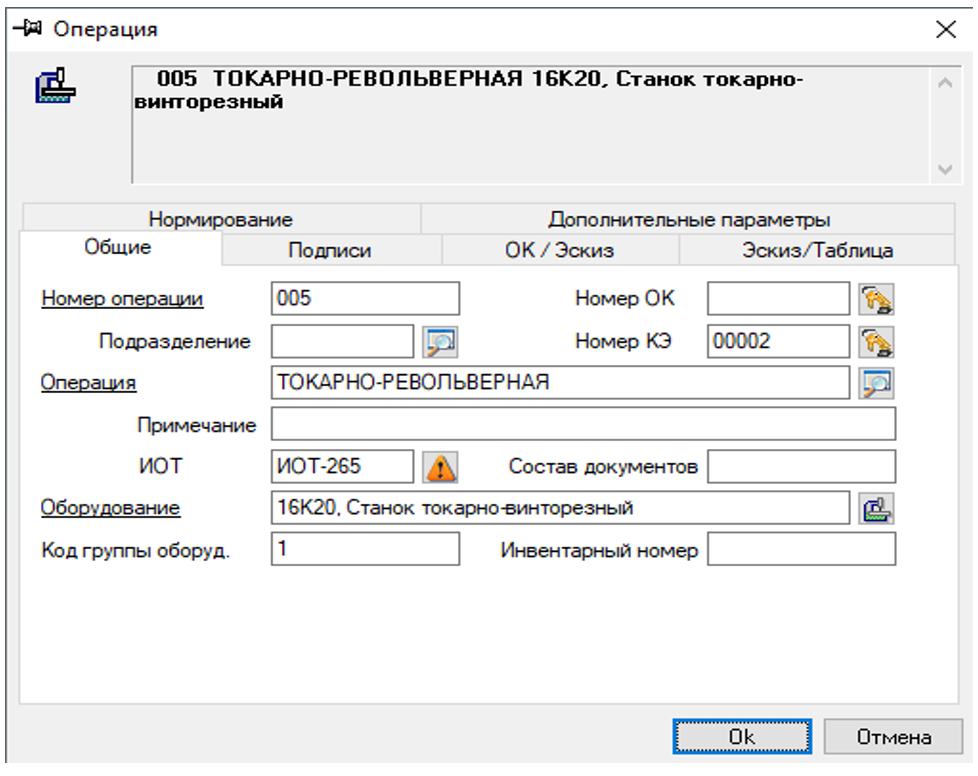
Task: Focus the Инвентарный номер field
Action: [803, 550]
